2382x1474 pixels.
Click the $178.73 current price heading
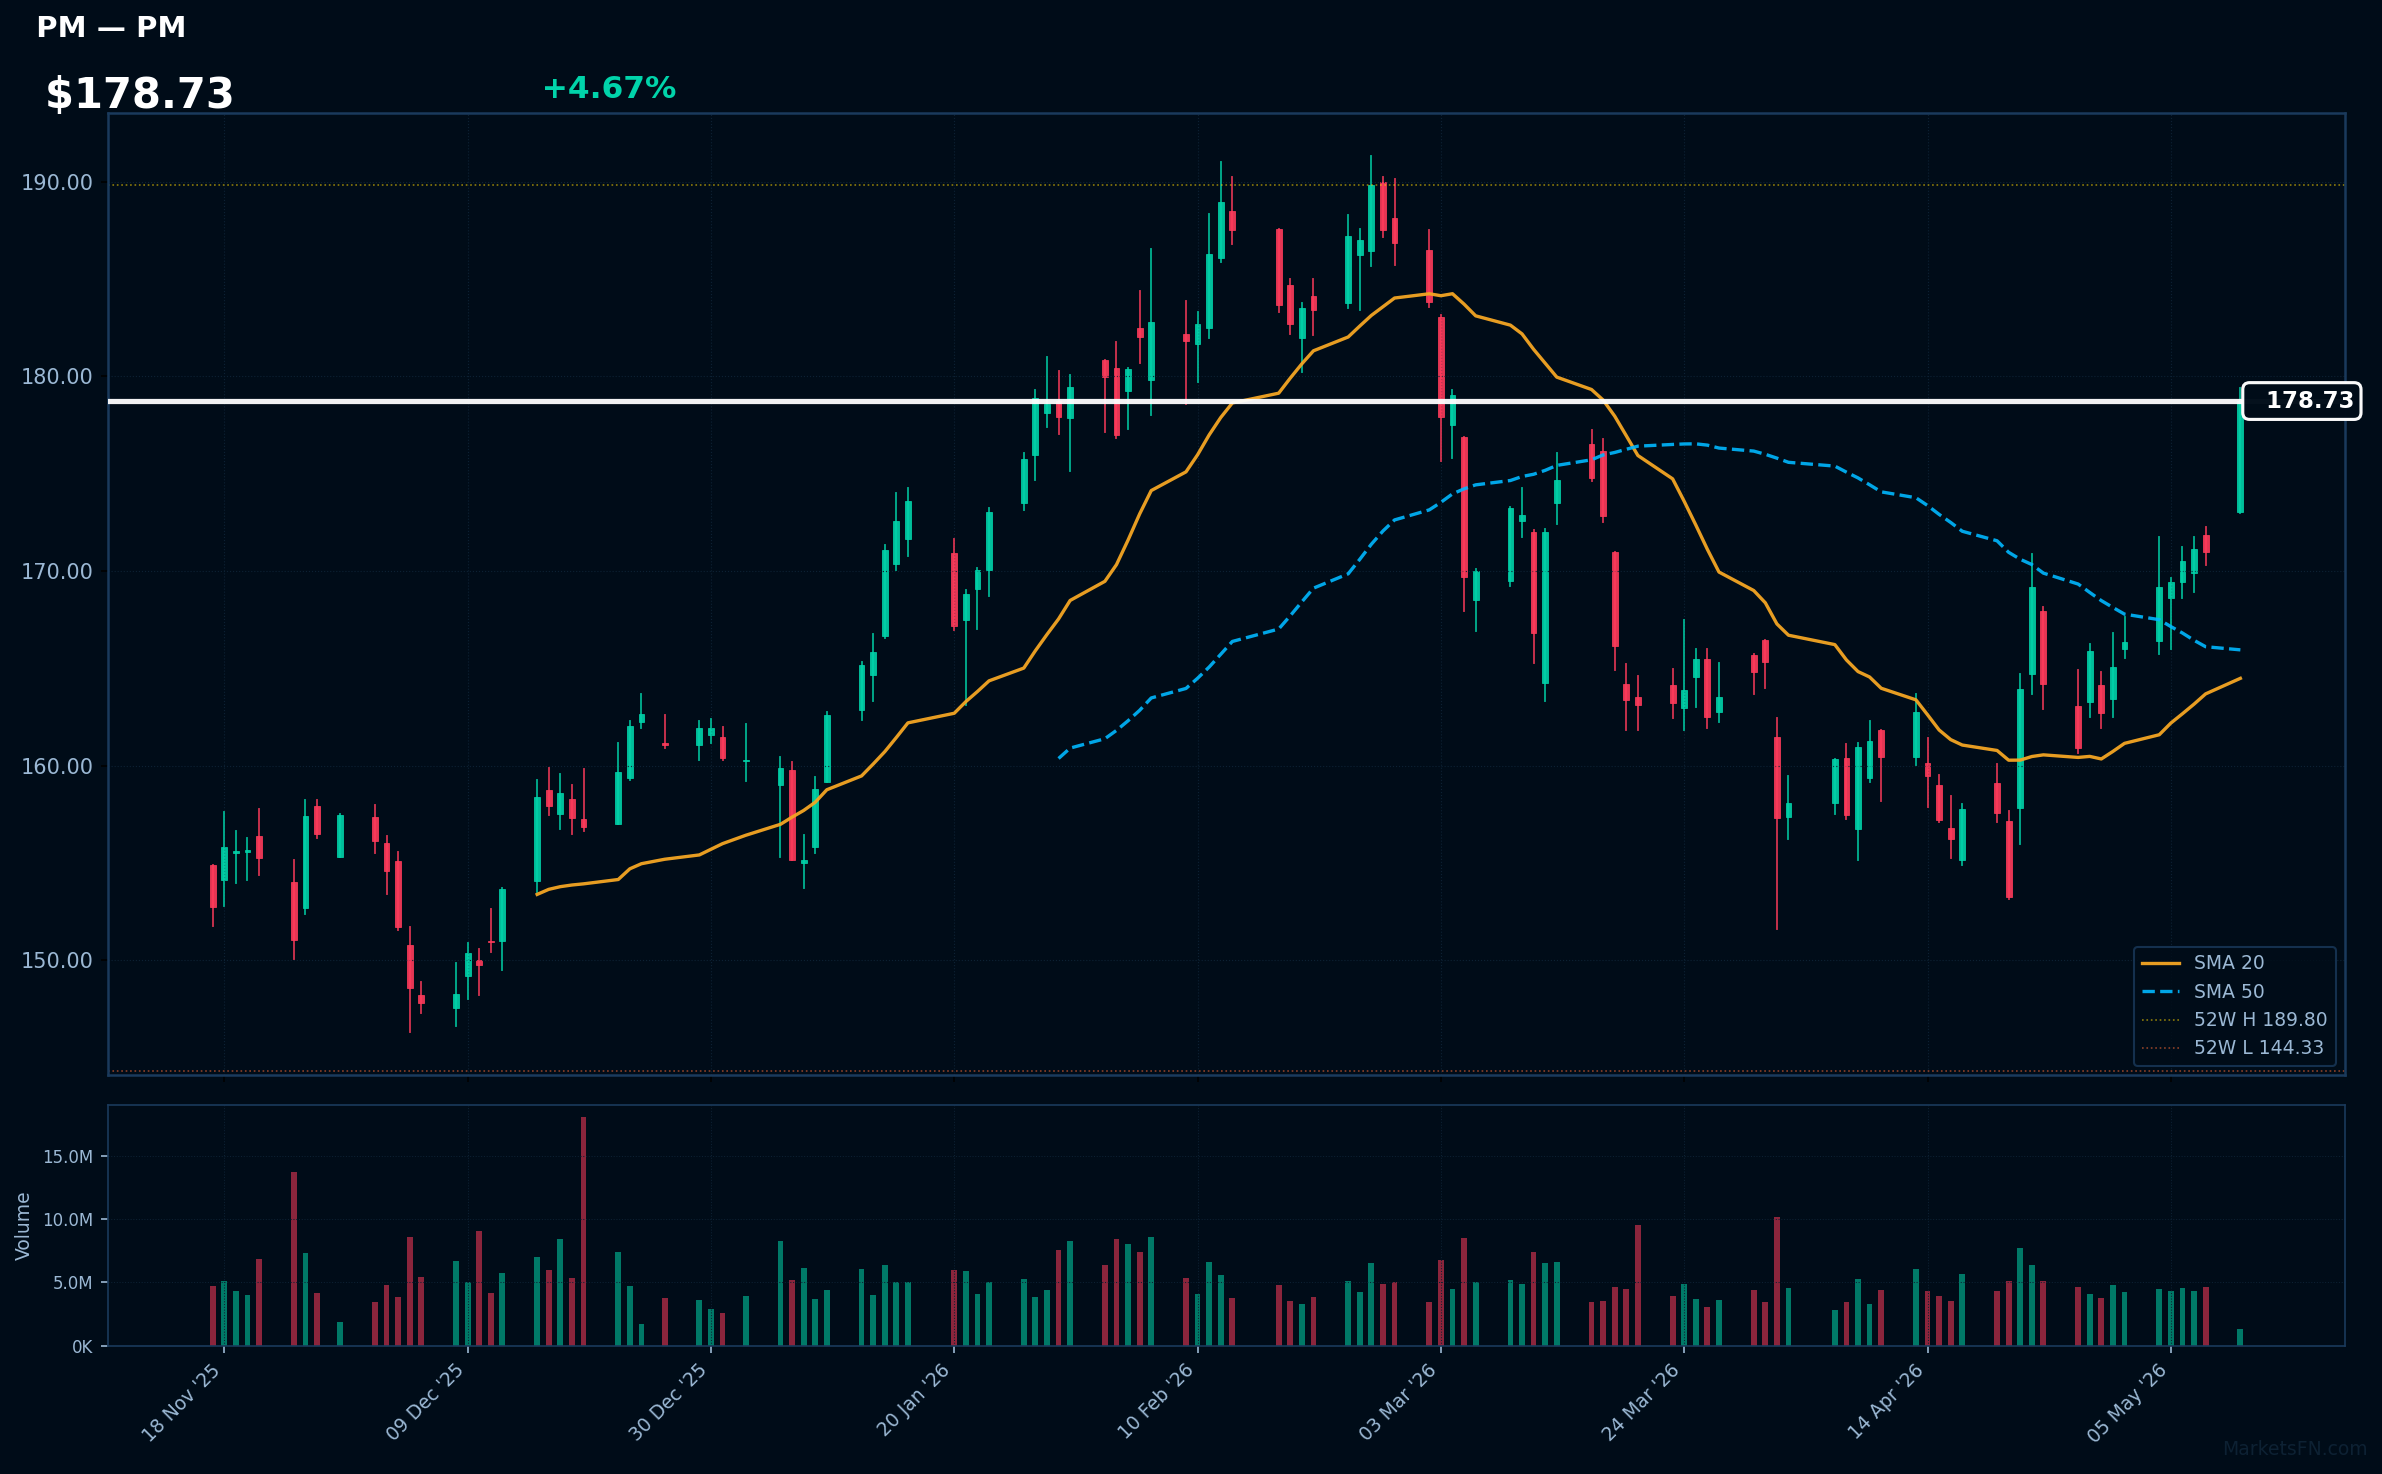coord(139,94)
